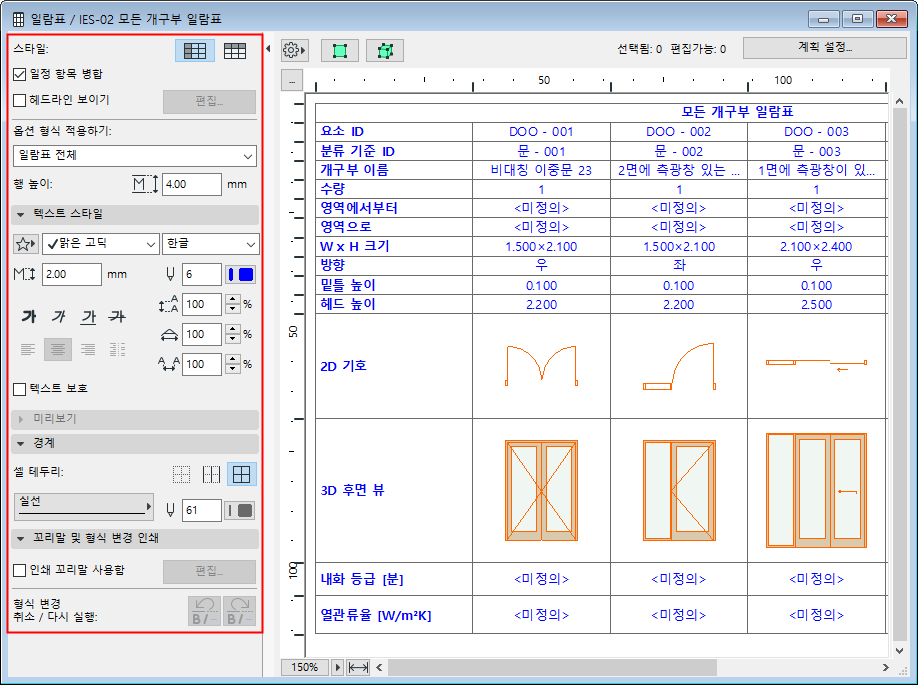Select the center text alignment icon
918x685 pixels.
coord(58,346)
